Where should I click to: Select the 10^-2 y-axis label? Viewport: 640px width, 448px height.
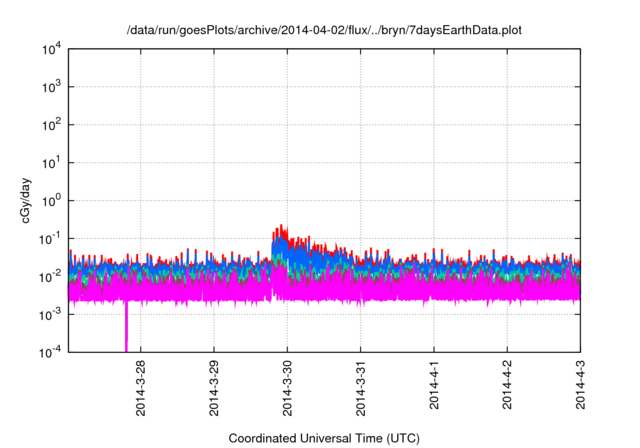click(51, 277)
